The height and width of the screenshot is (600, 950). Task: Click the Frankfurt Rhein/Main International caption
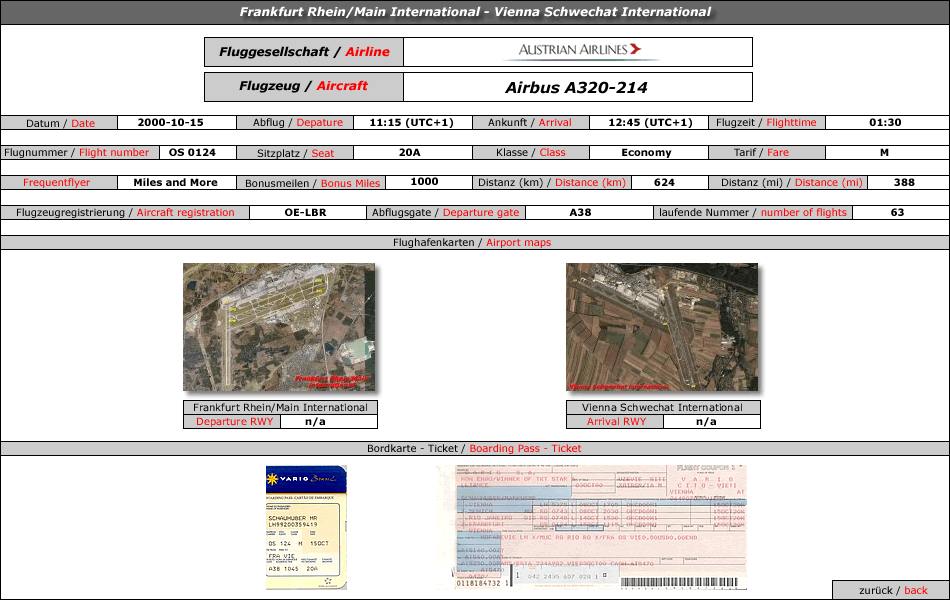[281, 407]
